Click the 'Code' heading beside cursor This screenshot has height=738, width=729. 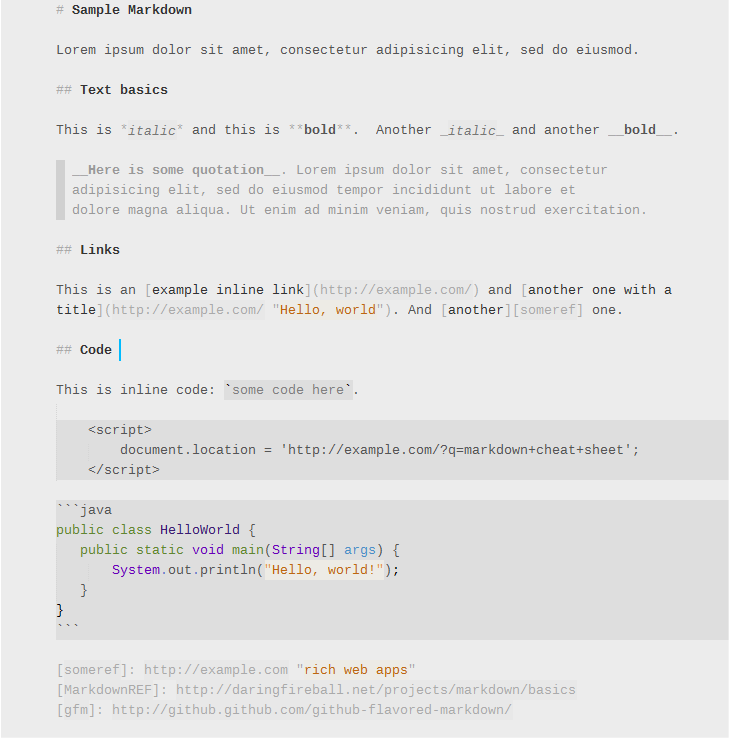click(x=96, y=350)
